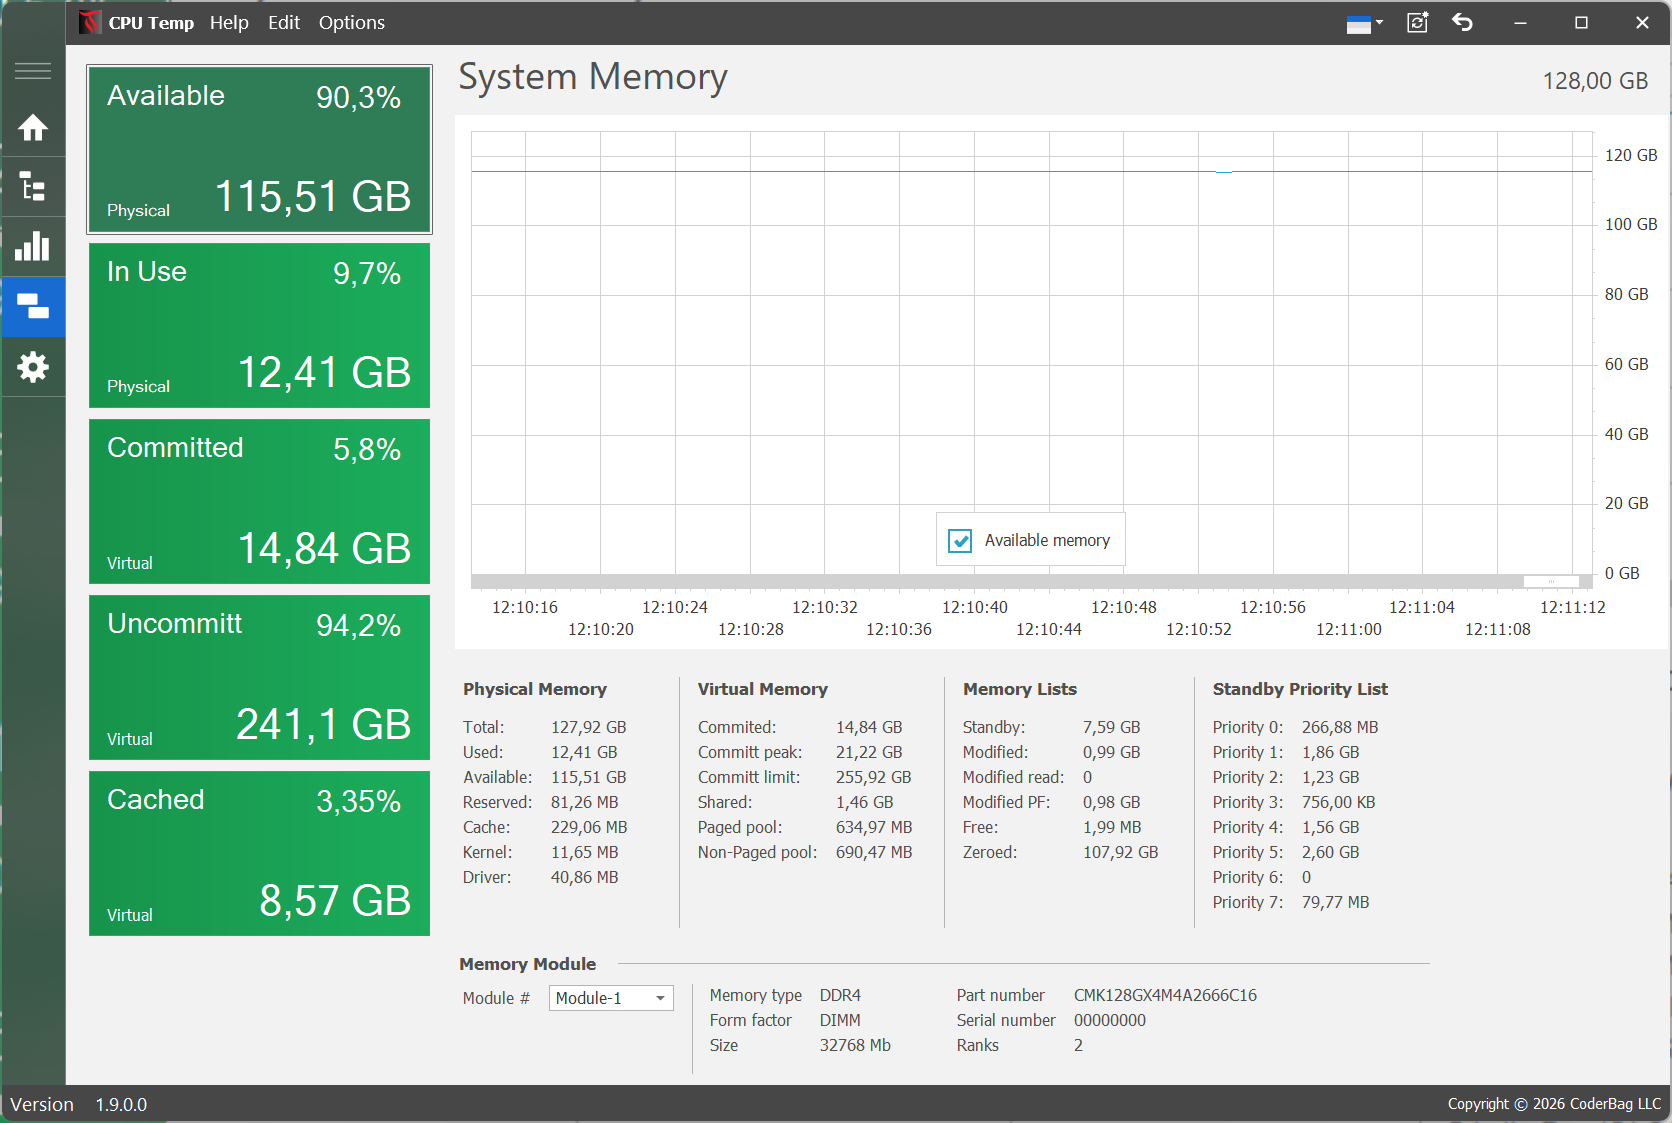Select the Available physical memory tile
The width and height of the screenshot is (1672, 1123).
pyautogui.click(x=259, y=150)
